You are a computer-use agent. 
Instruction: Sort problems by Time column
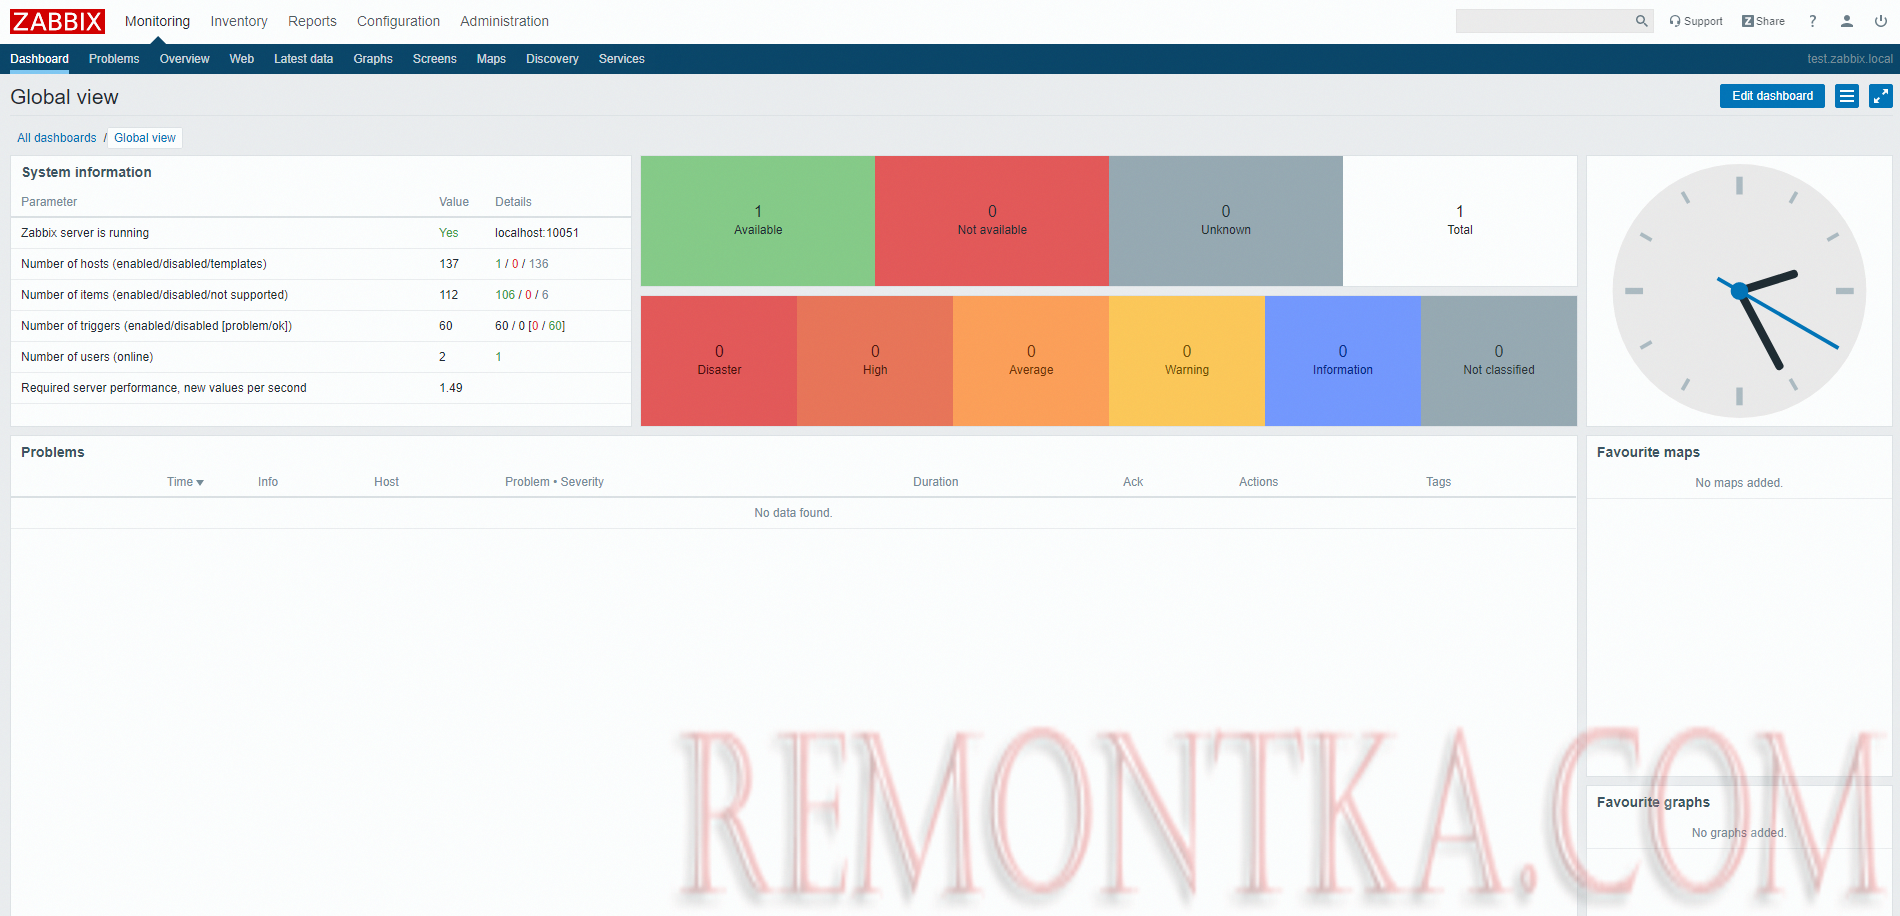coord(185,482)
